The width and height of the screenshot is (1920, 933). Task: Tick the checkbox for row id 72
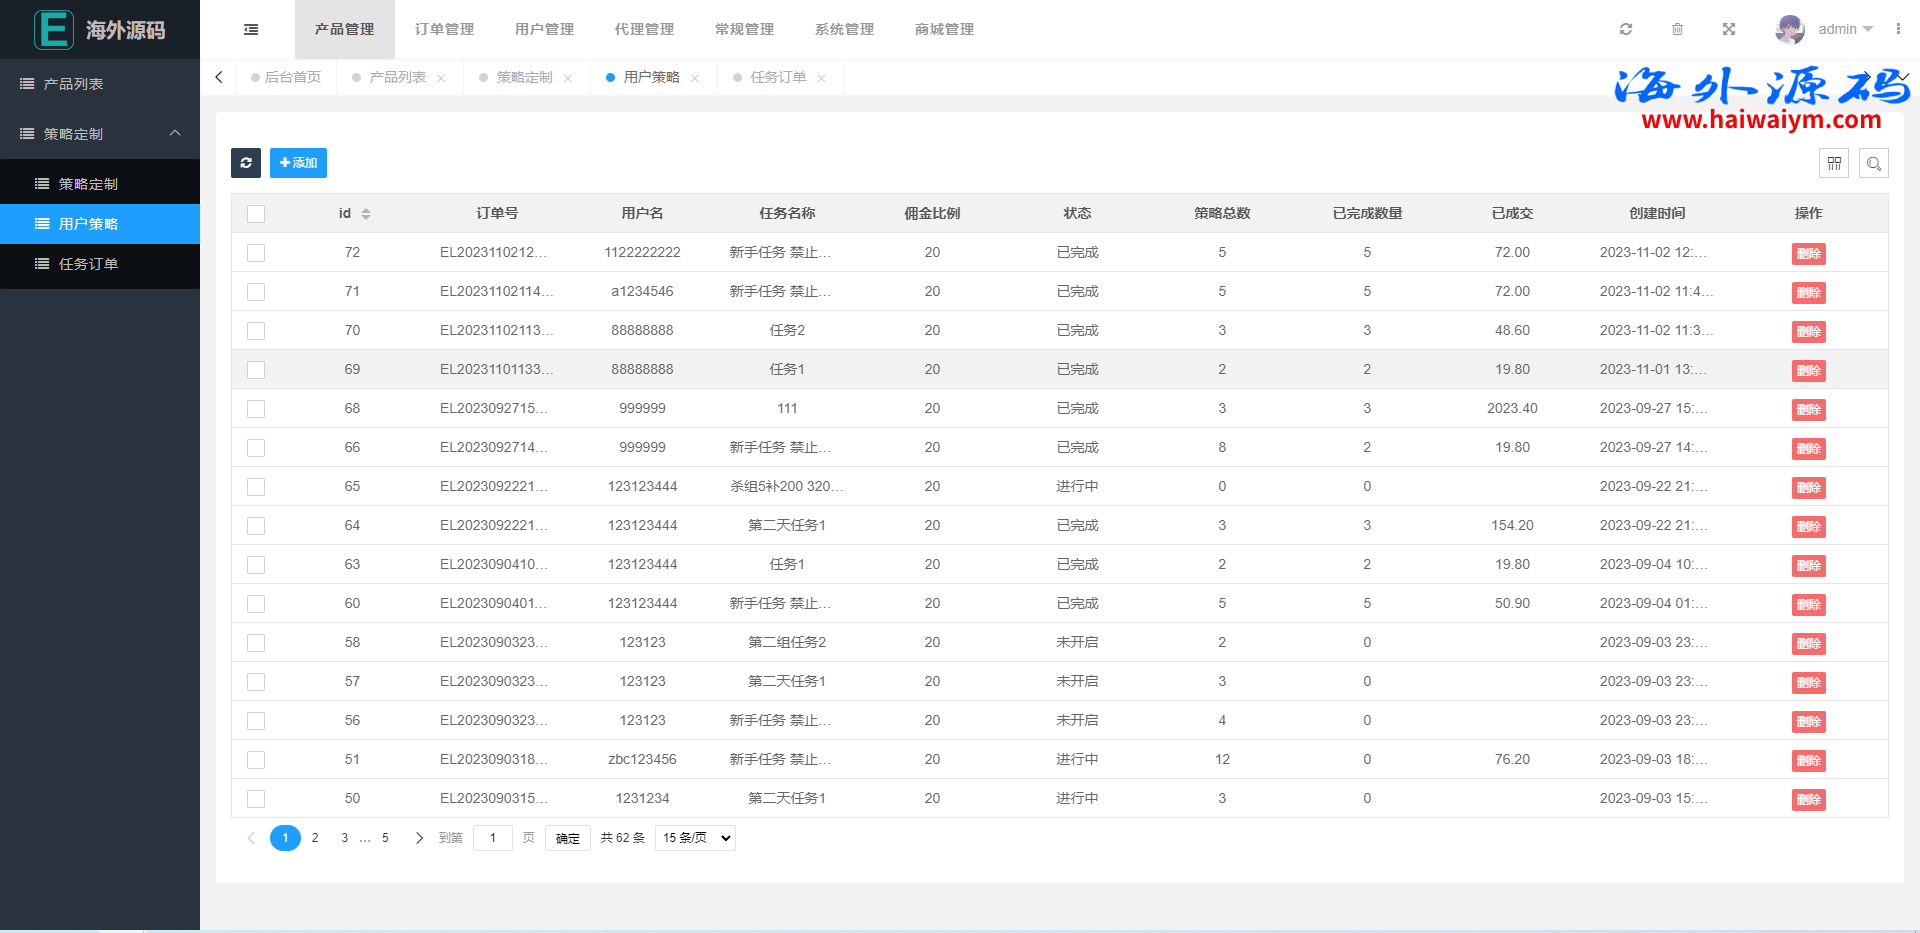256,253
